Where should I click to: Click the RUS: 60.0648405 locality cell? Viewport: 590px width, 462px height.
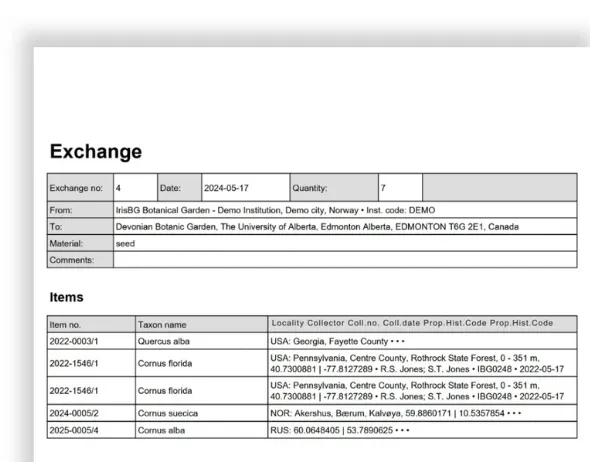click(x=422, y=430)
